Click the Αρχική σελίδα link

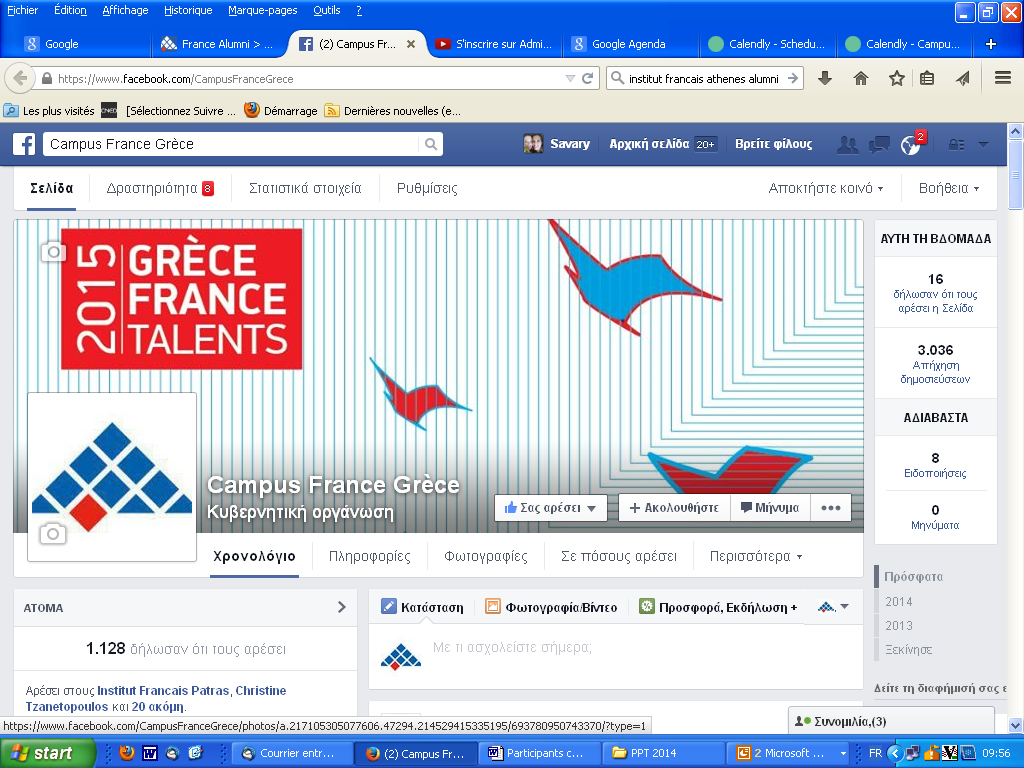(x=649, y=144)
